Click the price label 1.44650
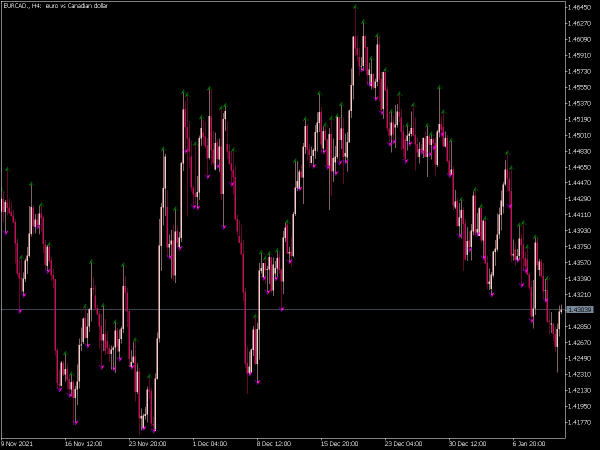The height and width of the screenshot is (450, 600). (580, 167)
